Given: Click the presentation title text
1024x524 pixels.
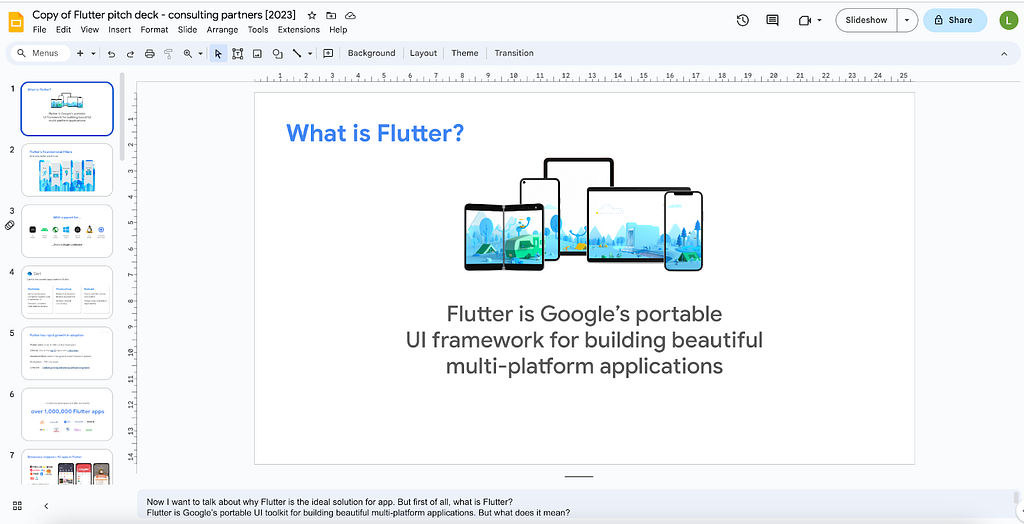Looking at the screenshot, I should (164, 14).
